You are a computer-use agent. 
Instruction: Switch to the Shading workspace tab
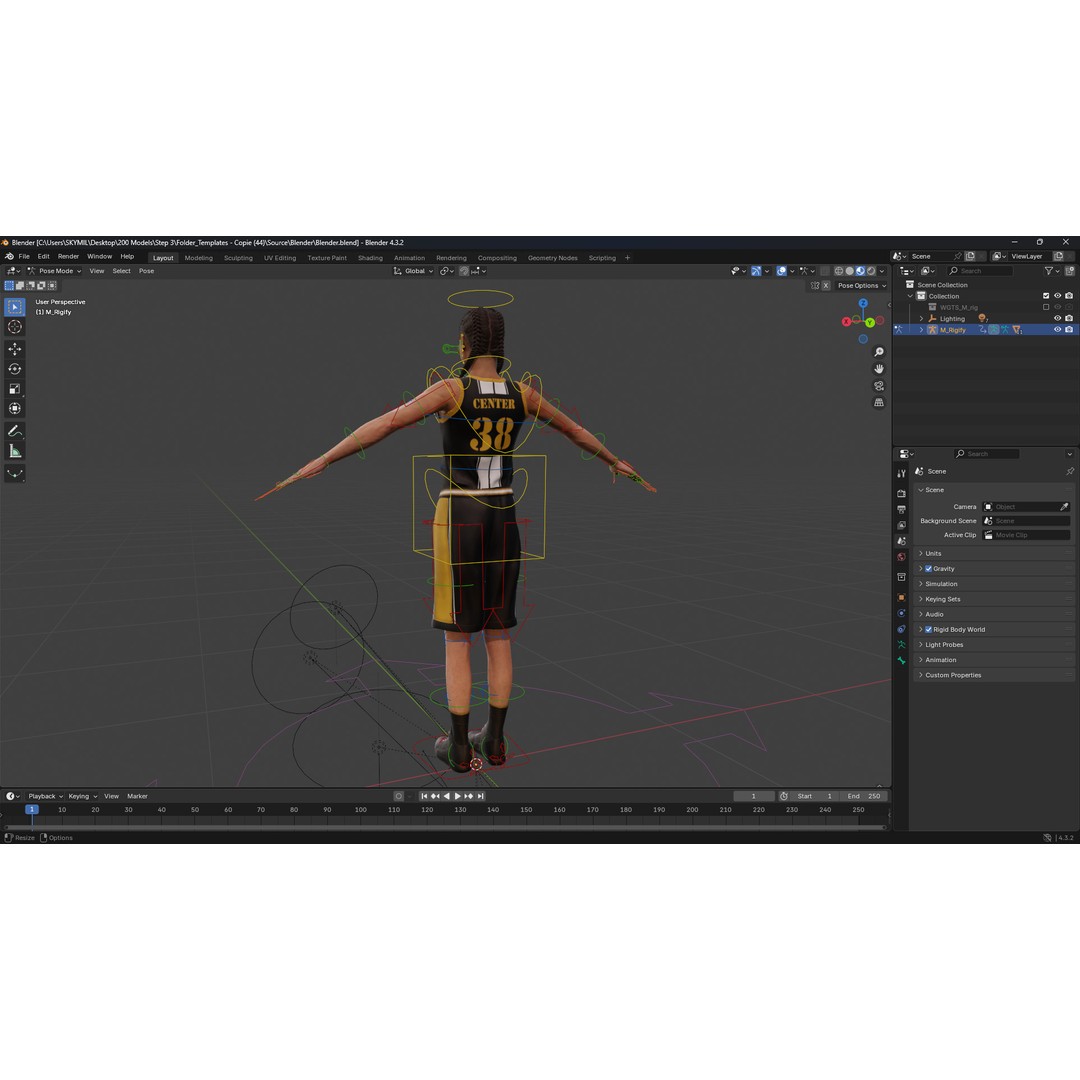pos(370,258)
